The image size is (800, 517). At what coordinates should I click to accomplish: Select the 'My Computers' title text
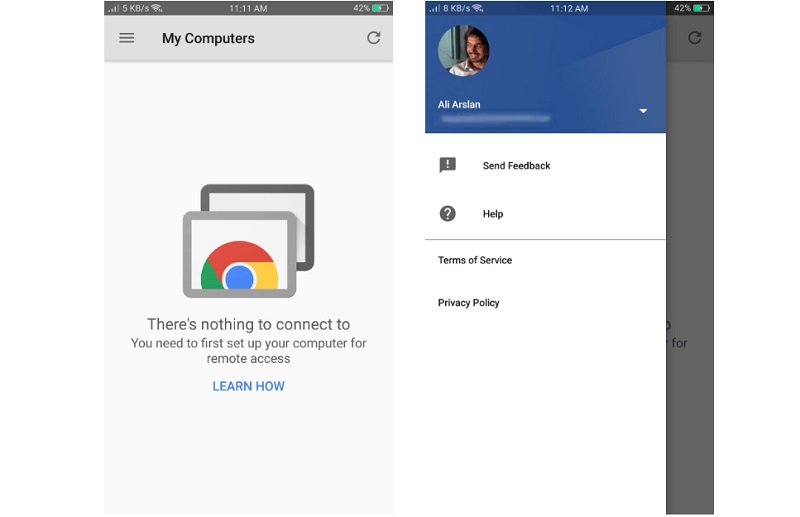208,38
